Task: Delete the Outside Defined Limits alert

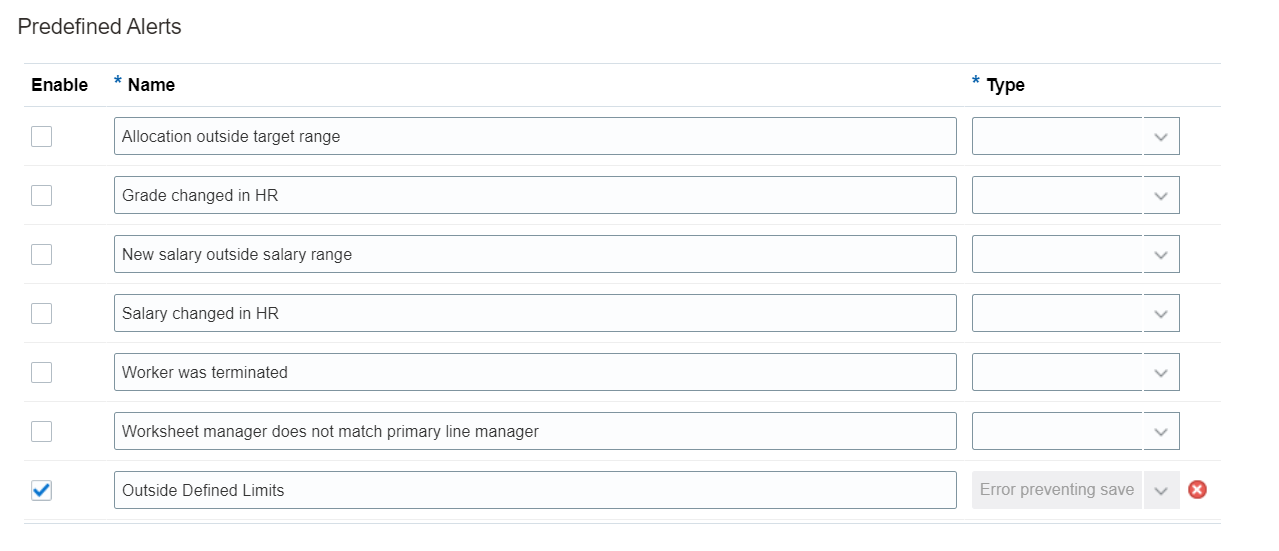Action: [x=1197, y=490]
